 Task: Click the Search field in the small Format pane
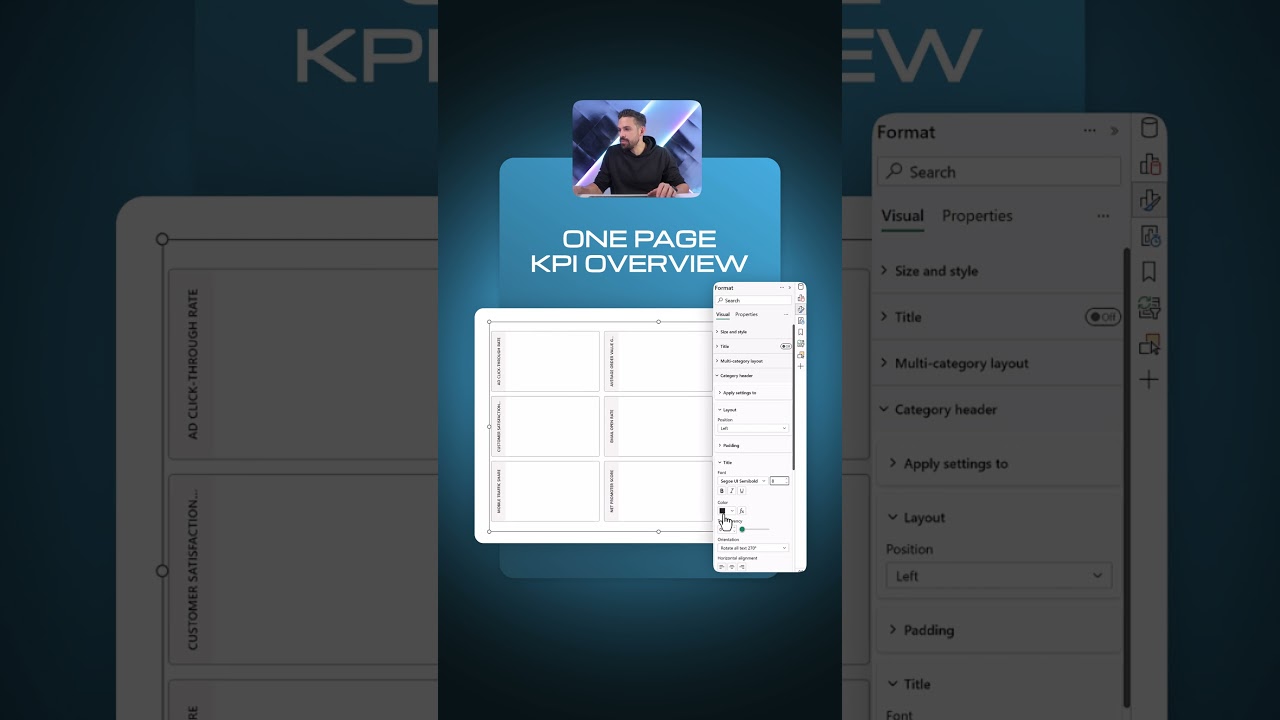tap(754, 300)
